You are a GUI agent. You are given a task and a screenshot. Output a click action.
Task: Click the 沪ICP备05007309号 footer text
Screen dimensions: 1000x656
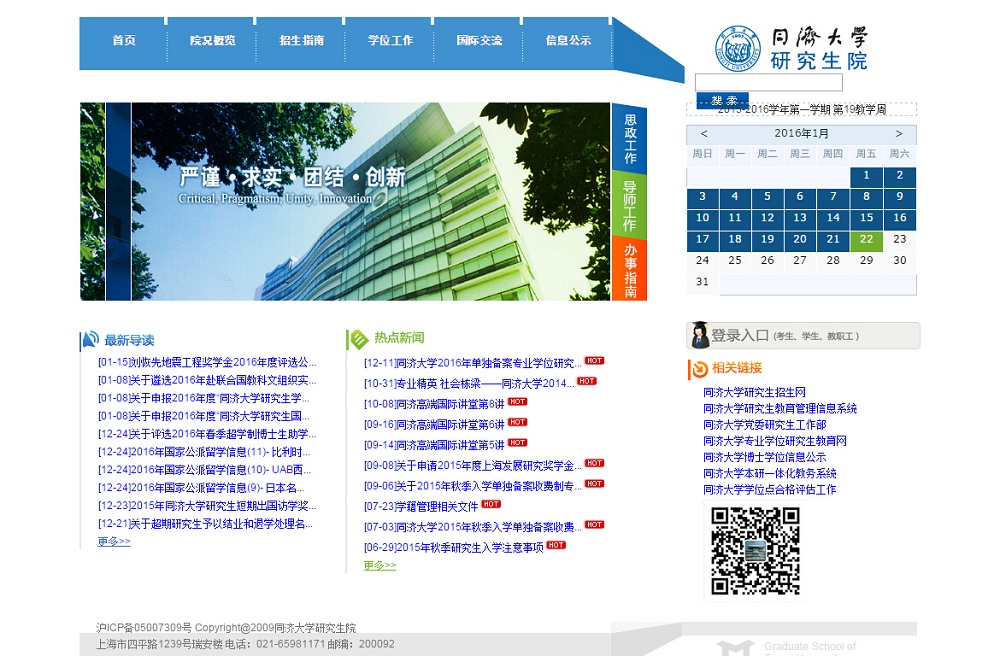[144, 628]
